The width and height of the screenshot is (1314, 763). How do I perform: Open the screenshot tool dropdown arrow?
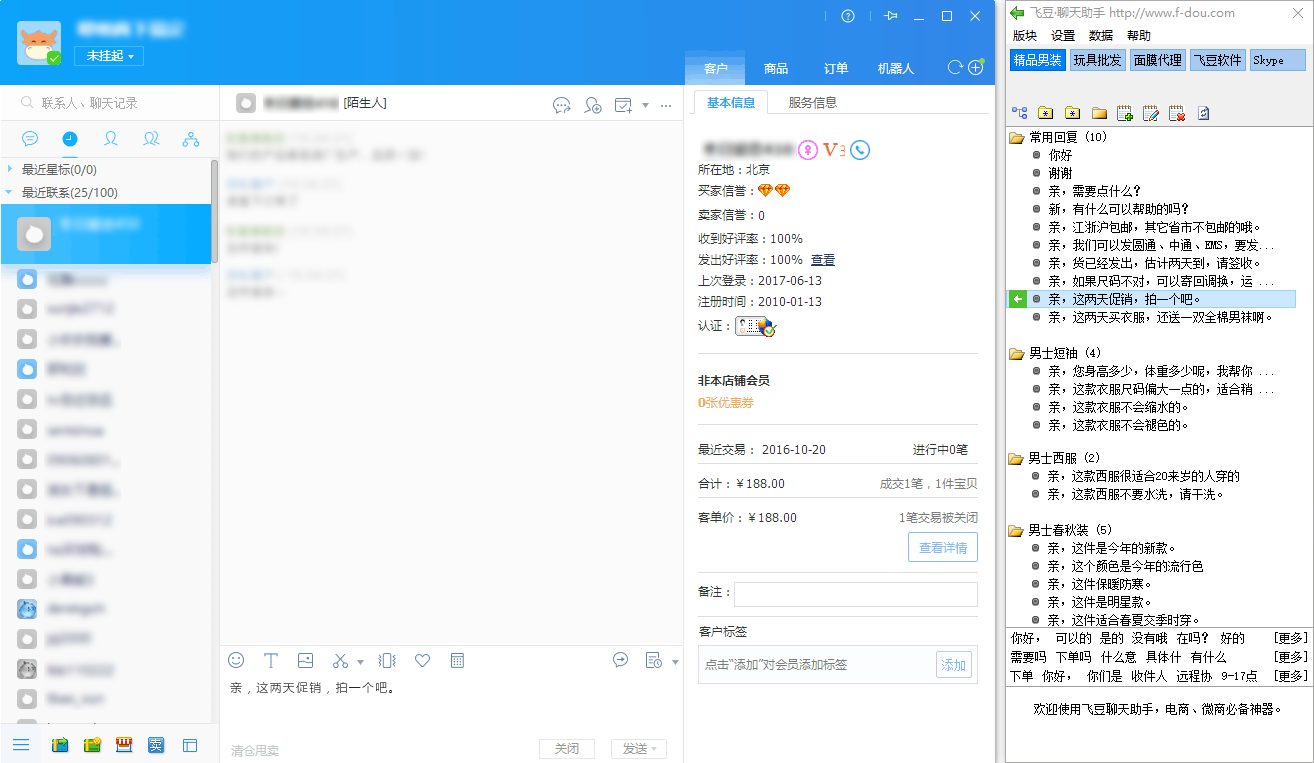pos(360,661)
